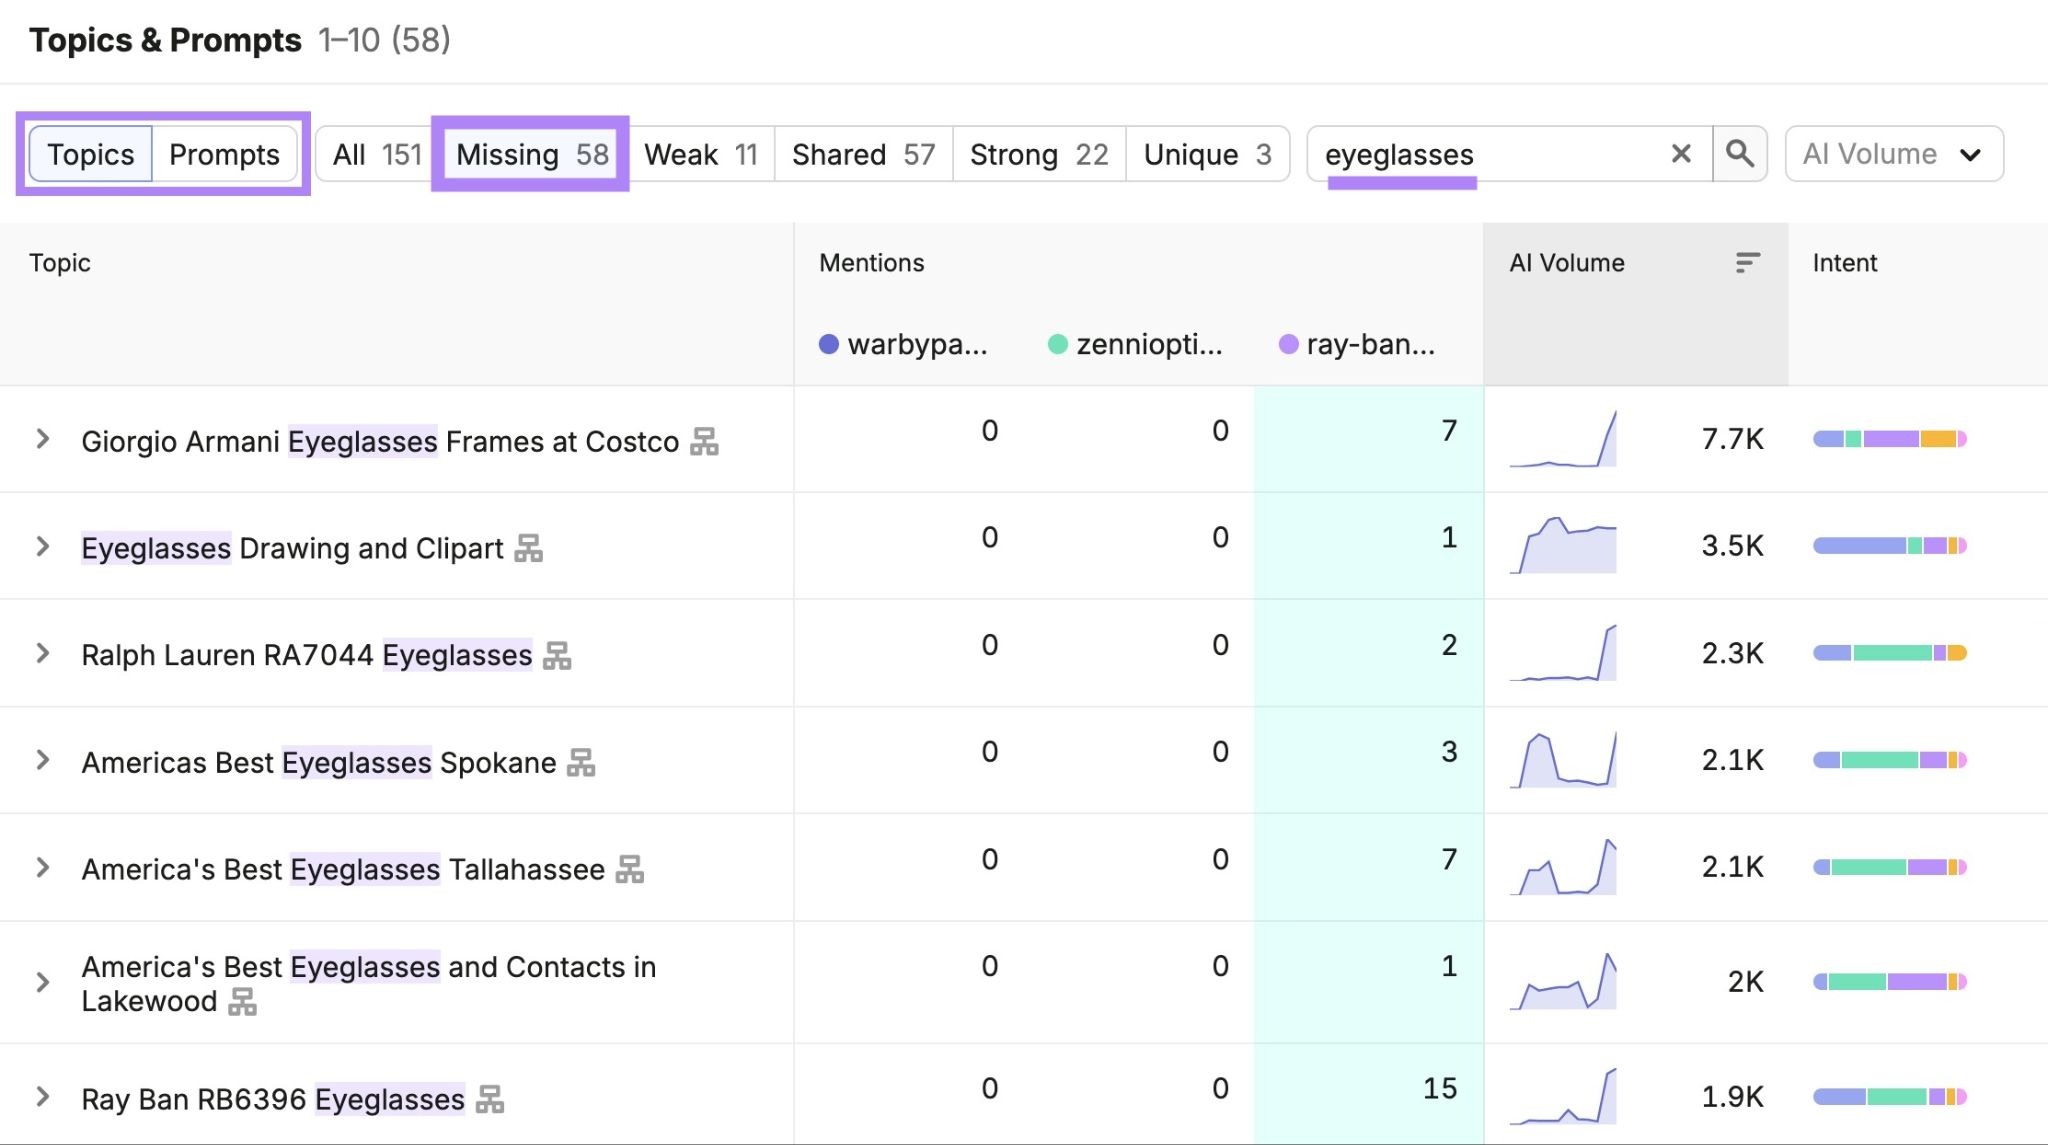Open trend sparkline for Spokane row
The height and width of the screenshot is (1145, 2048).
[x=1563, y=760]
